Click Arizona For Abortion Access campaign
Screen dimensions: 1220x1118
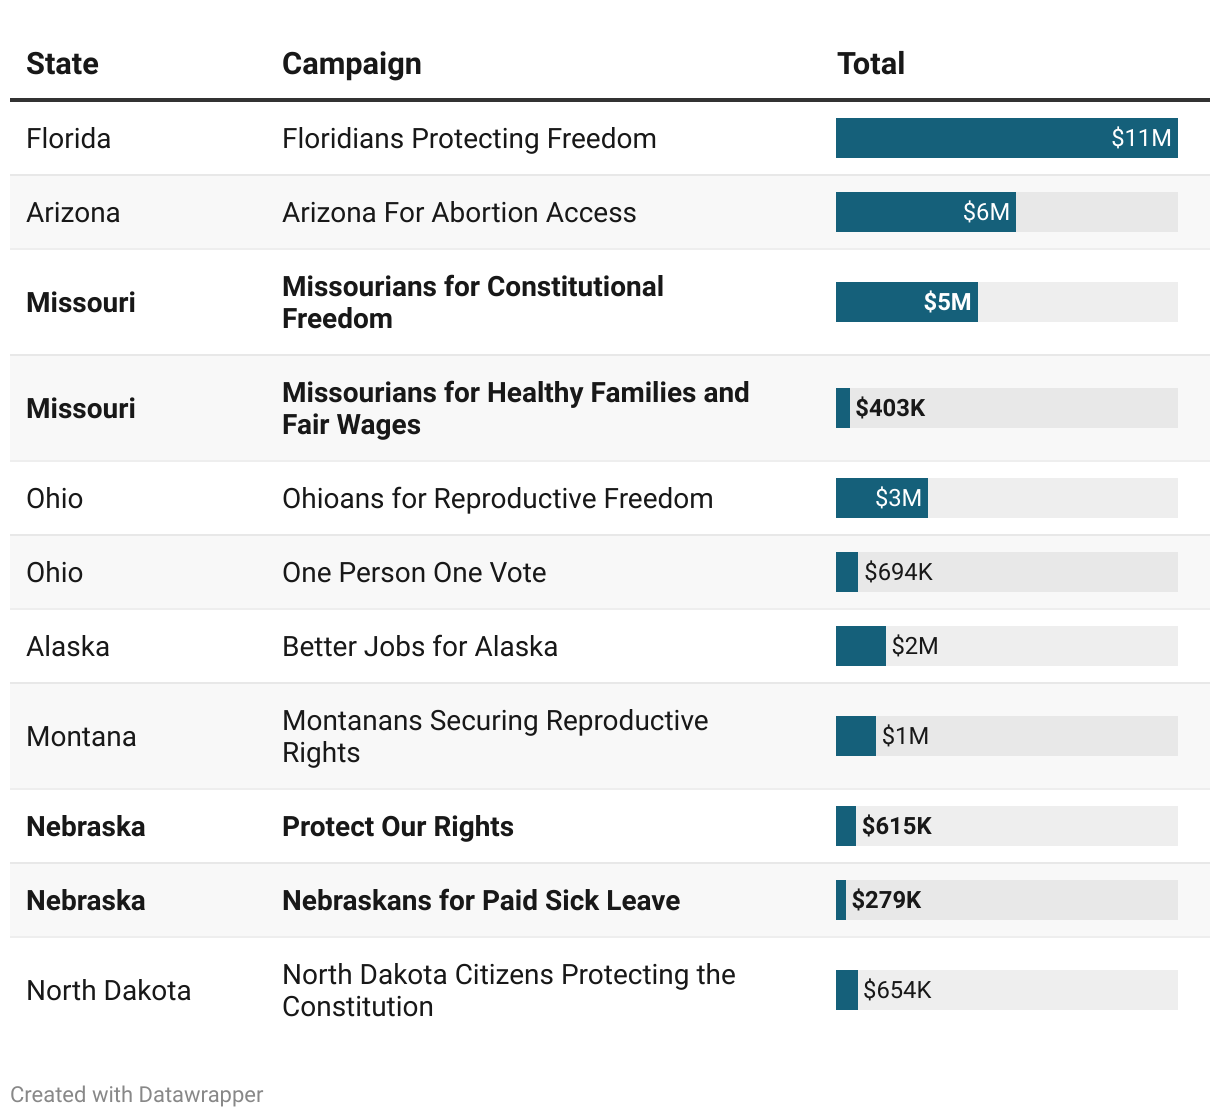click(x=459, y=212)
